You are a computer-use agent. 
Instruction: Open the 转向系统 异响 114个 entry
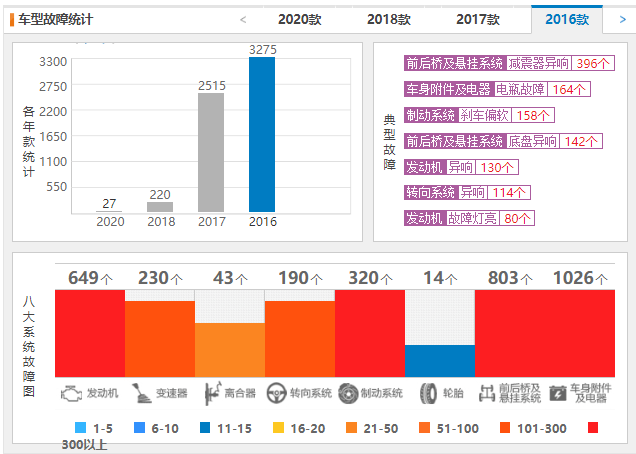pos(467,192)
